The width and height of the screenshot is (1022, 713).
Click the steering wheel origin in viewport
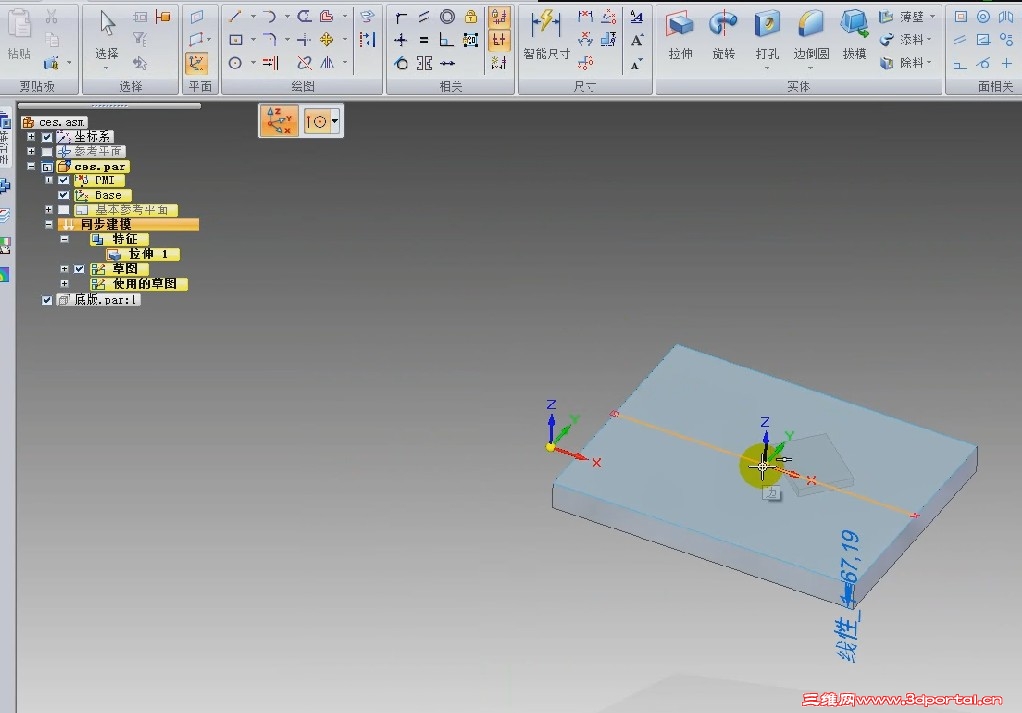tap(763, 467)
